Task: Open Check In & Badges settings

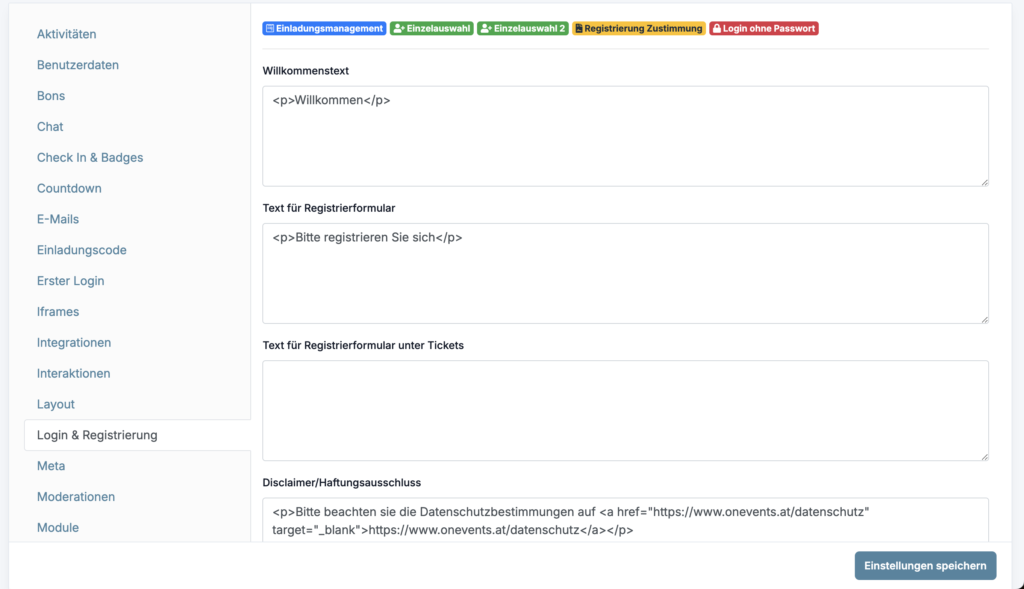Action: pos(90,158)
